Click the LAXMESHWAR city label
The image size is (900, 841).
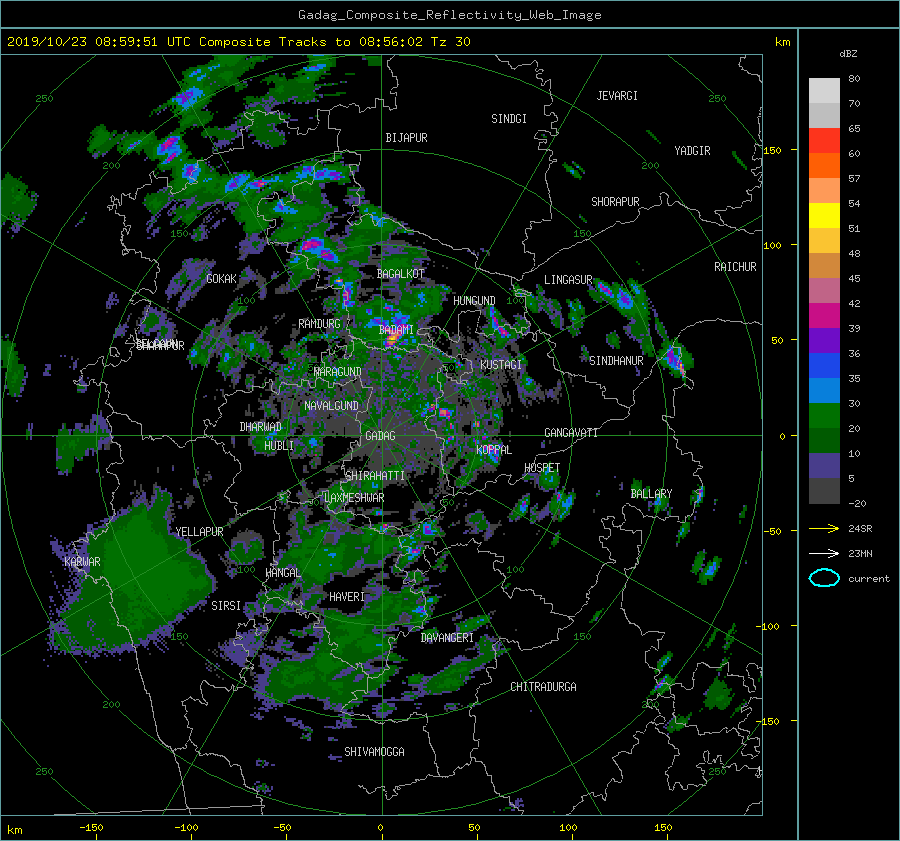click(x=354, y=498)
